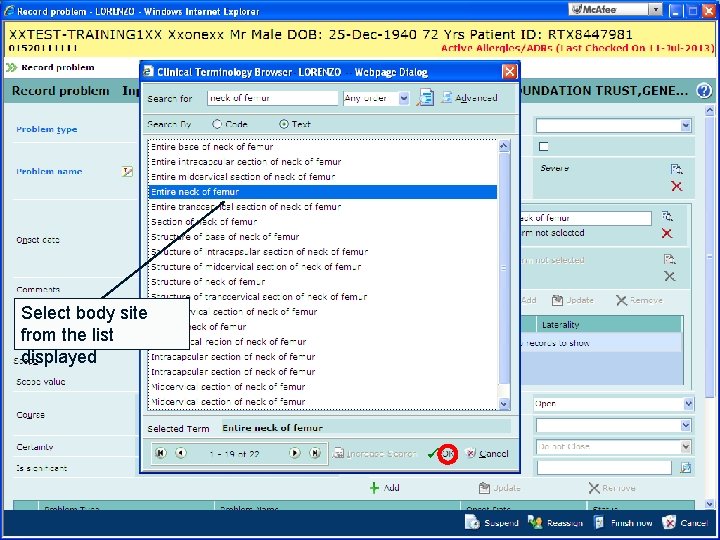Click the Record problem breadcrumb arrows icon
The height and width of the screenshot is (540, 720).
coord(11,68)
